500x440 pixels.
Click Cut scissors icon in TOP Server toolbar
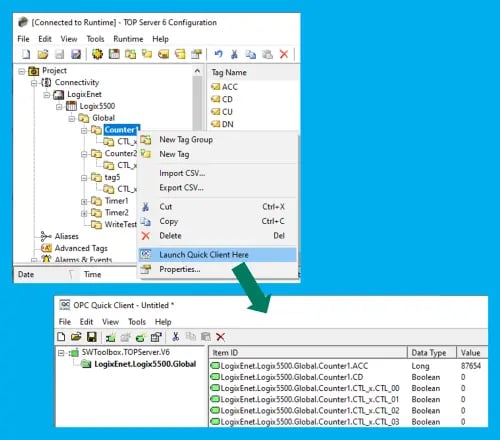coord(235,54)
